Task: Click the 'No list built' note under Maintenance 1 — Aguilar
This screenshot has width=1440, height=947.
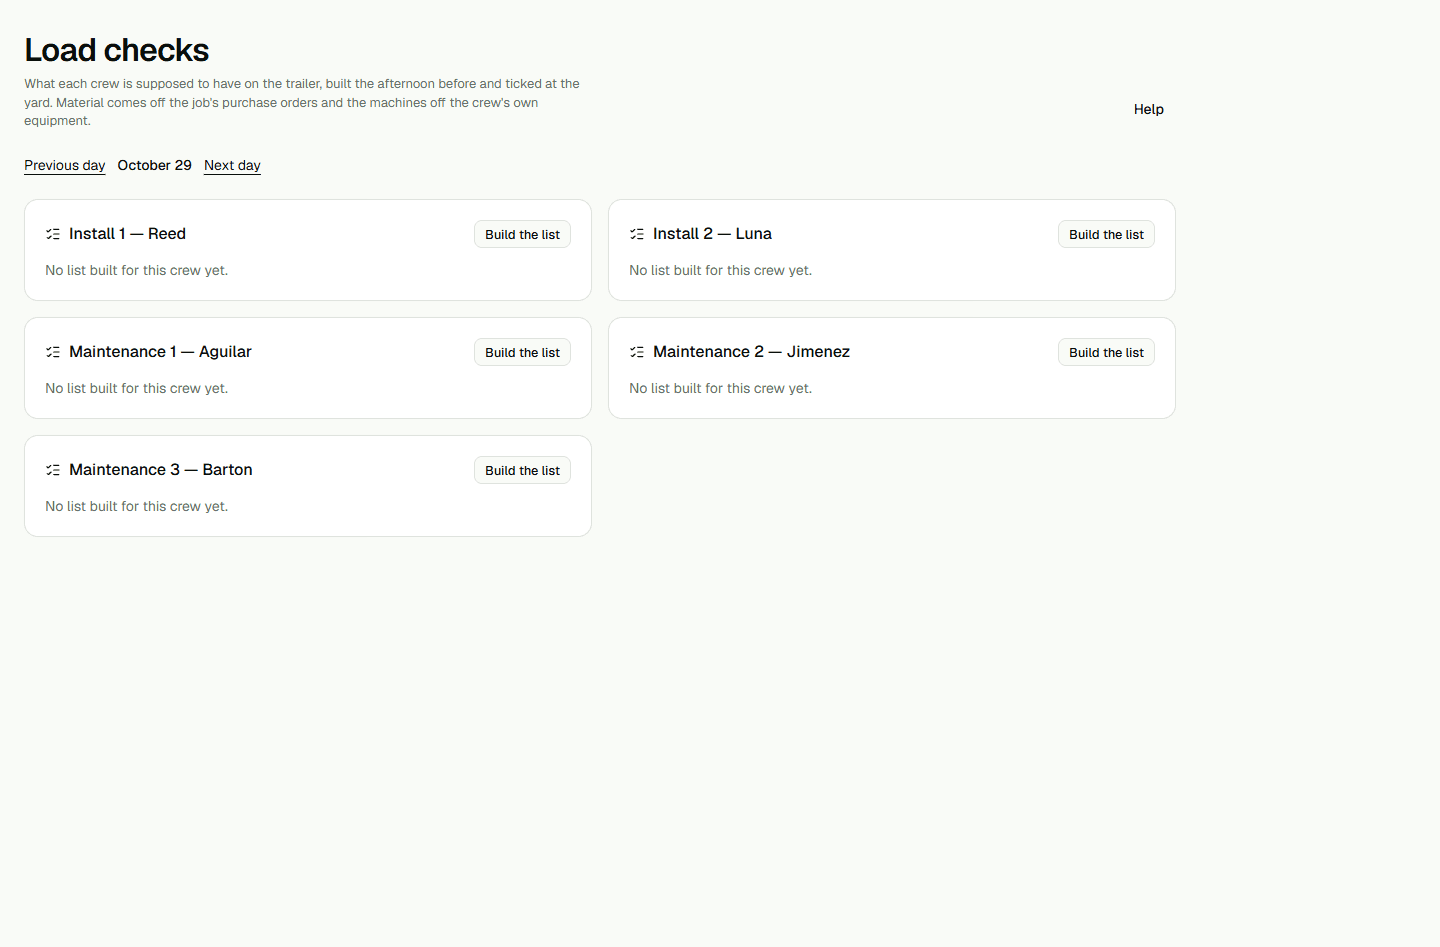Action: (136, 389)
